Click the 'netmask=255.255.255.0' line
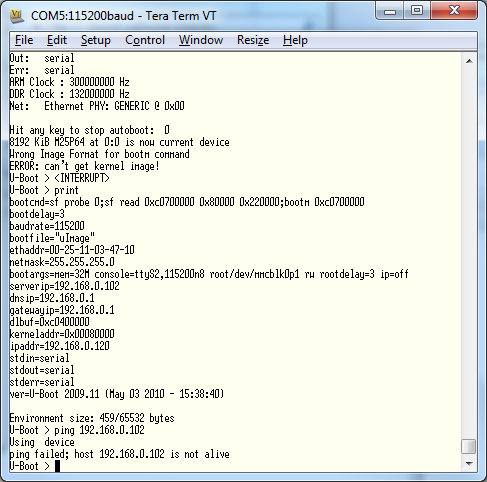 point(62,262)
